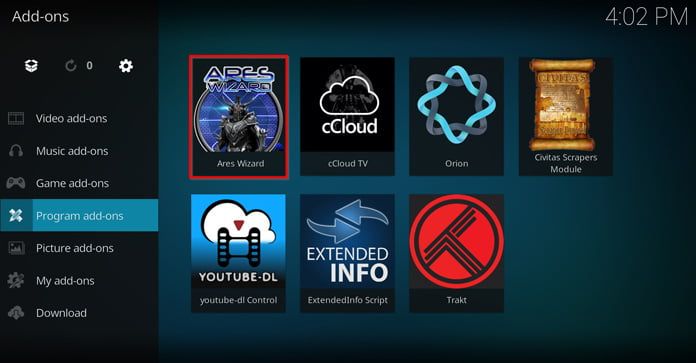Open the cCloud TV add-on
Image resolution: width=696 pixels, height=363 pixels.
click(348, 117)
